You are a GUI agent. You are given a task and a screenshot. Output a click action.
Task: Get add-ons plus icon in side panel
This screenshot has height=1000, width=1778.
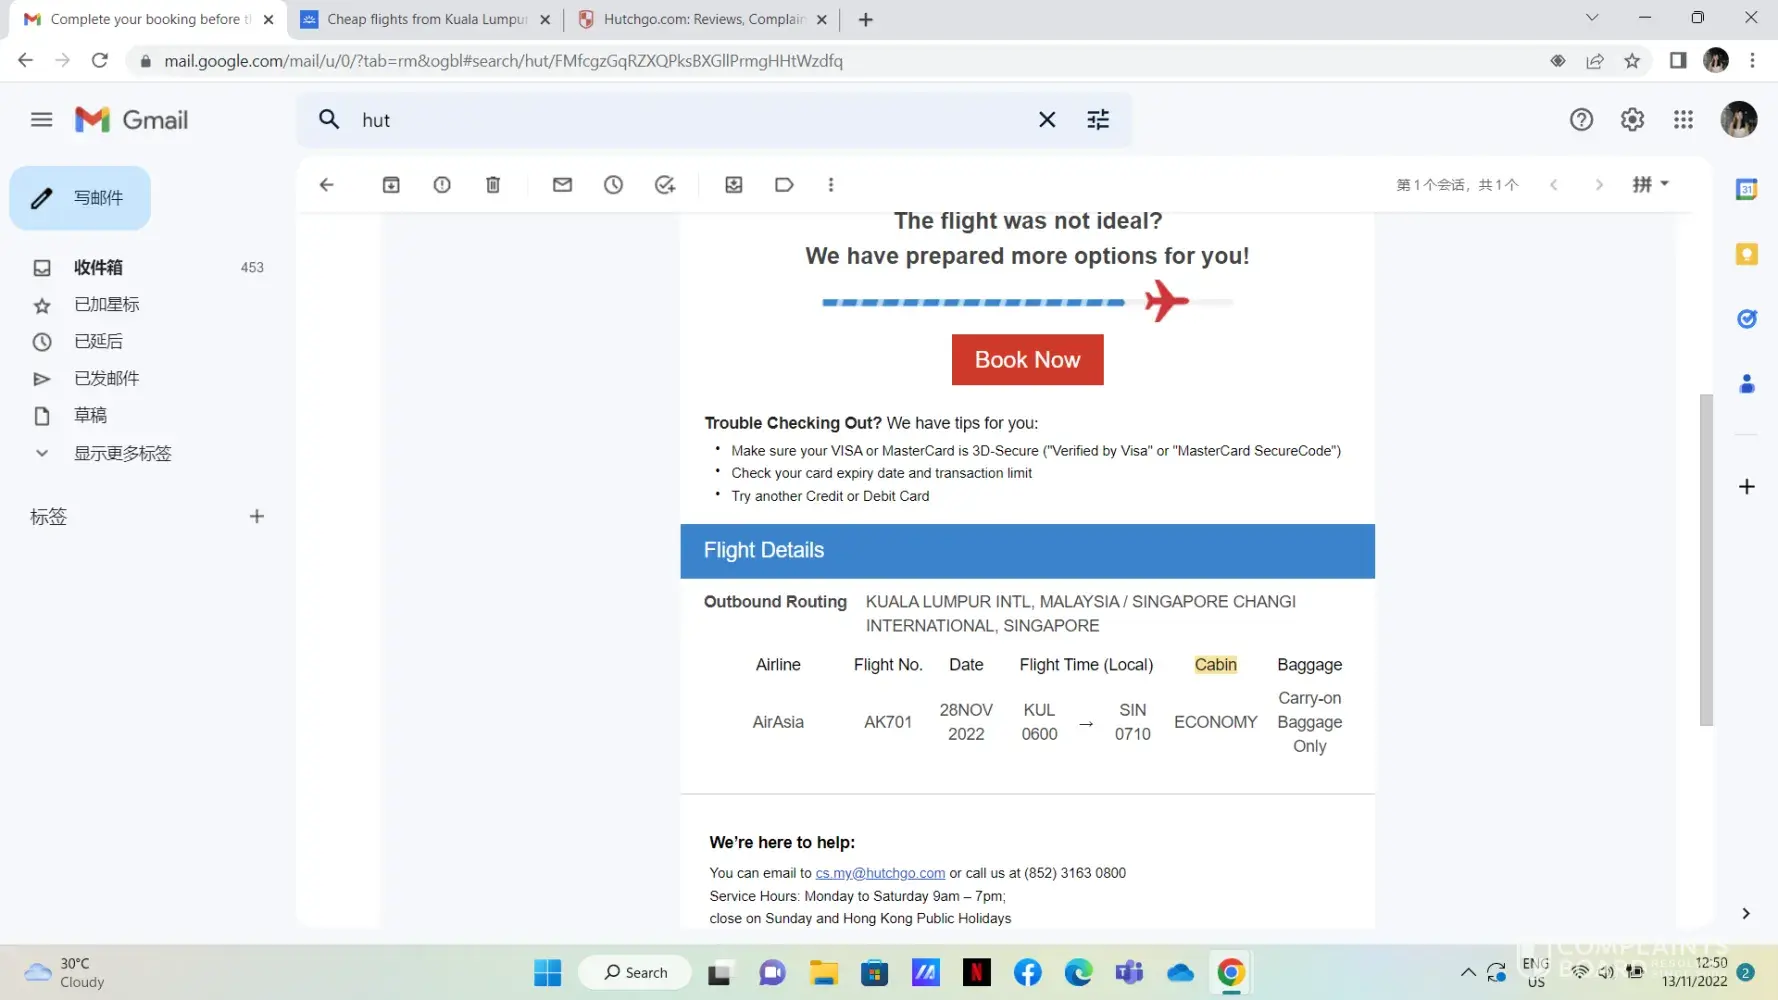[x=1747, y=487]
